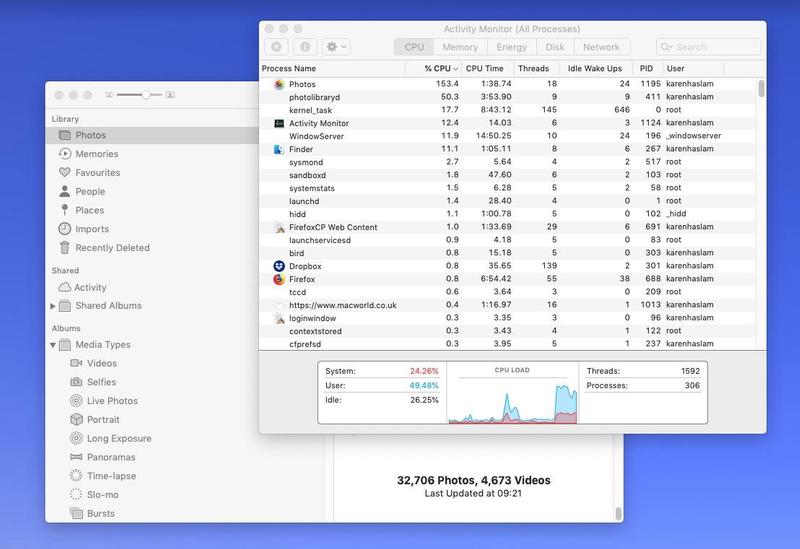Open the gear actions dropdown menu
The width and height of the screenshot is (800, 549).
tap(336, 47)
